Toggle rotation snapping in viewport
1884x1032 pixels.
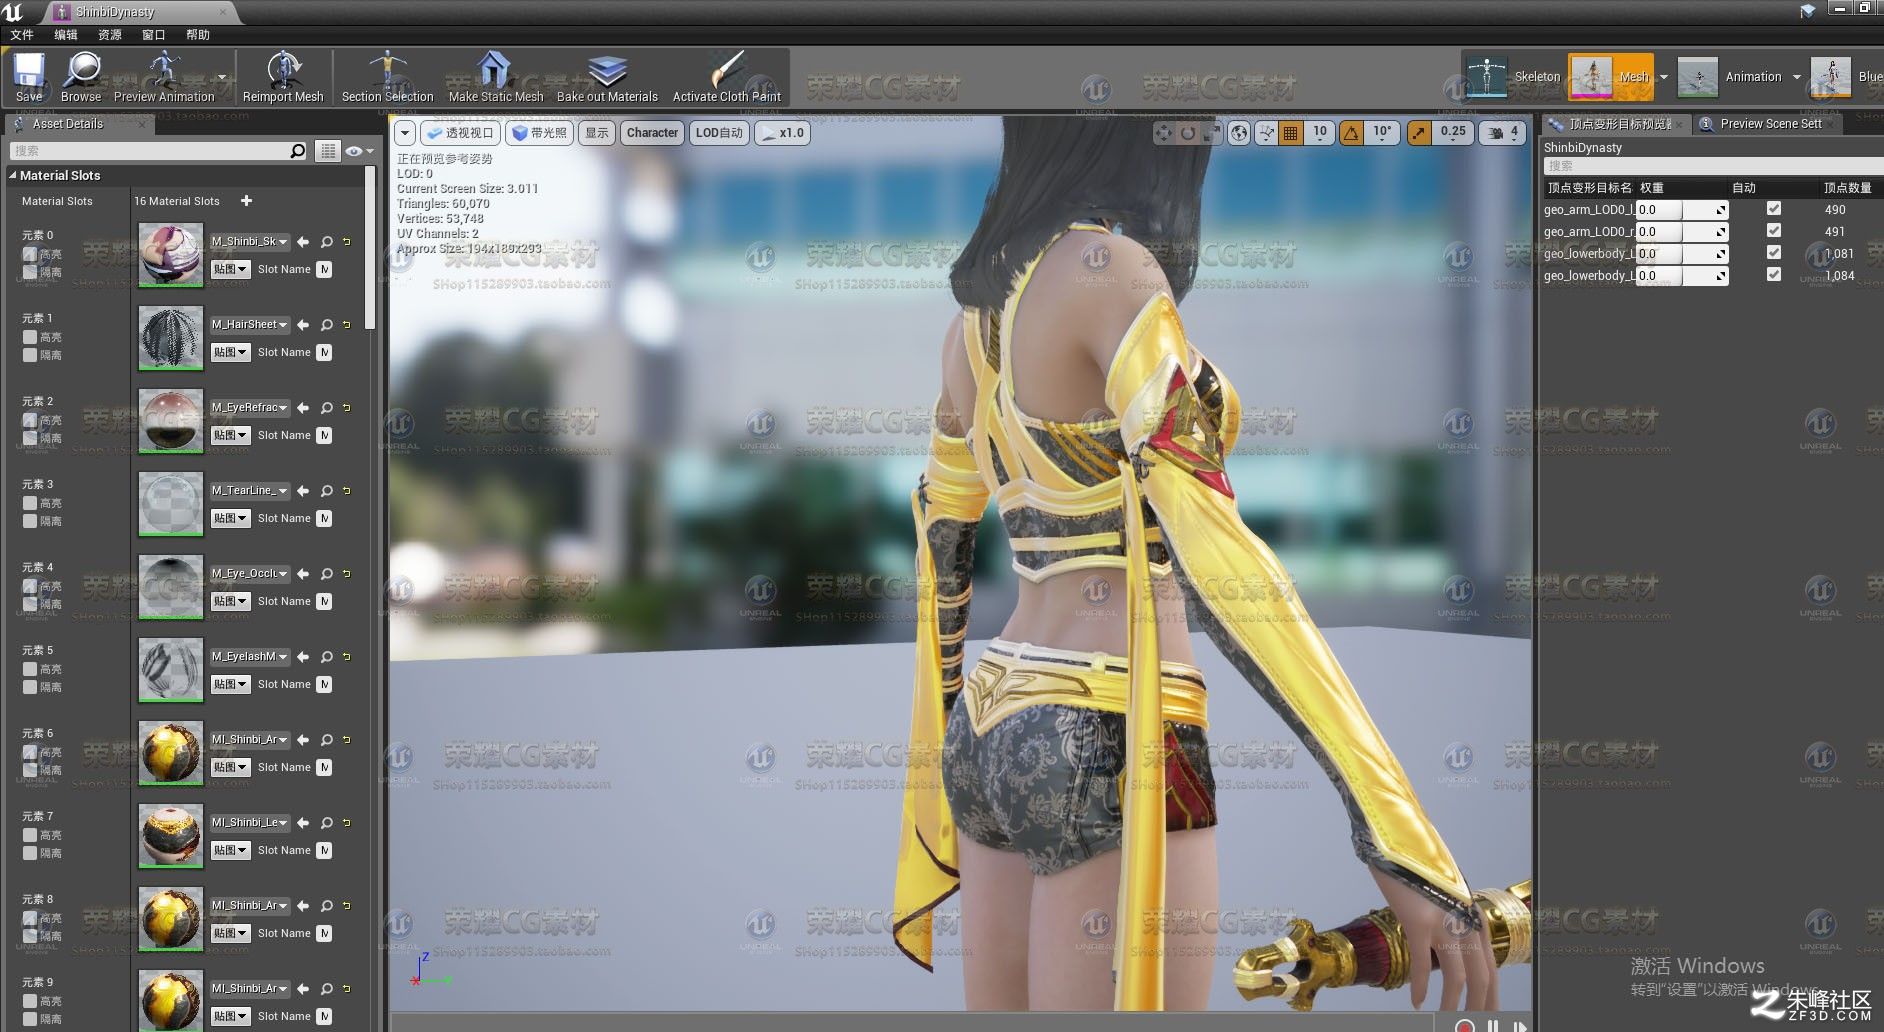1351,133
